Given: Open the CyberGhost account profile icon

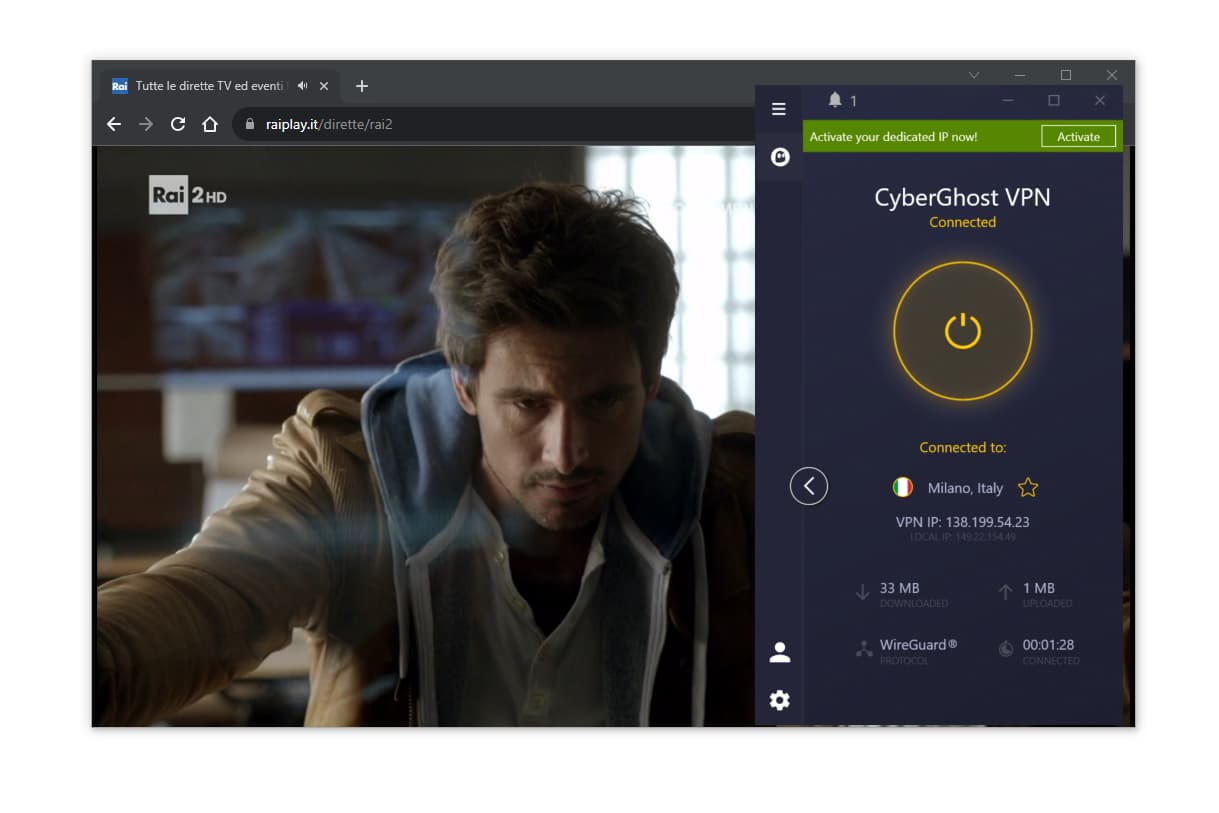Looking at the screenshot, I should coord(780,652).
